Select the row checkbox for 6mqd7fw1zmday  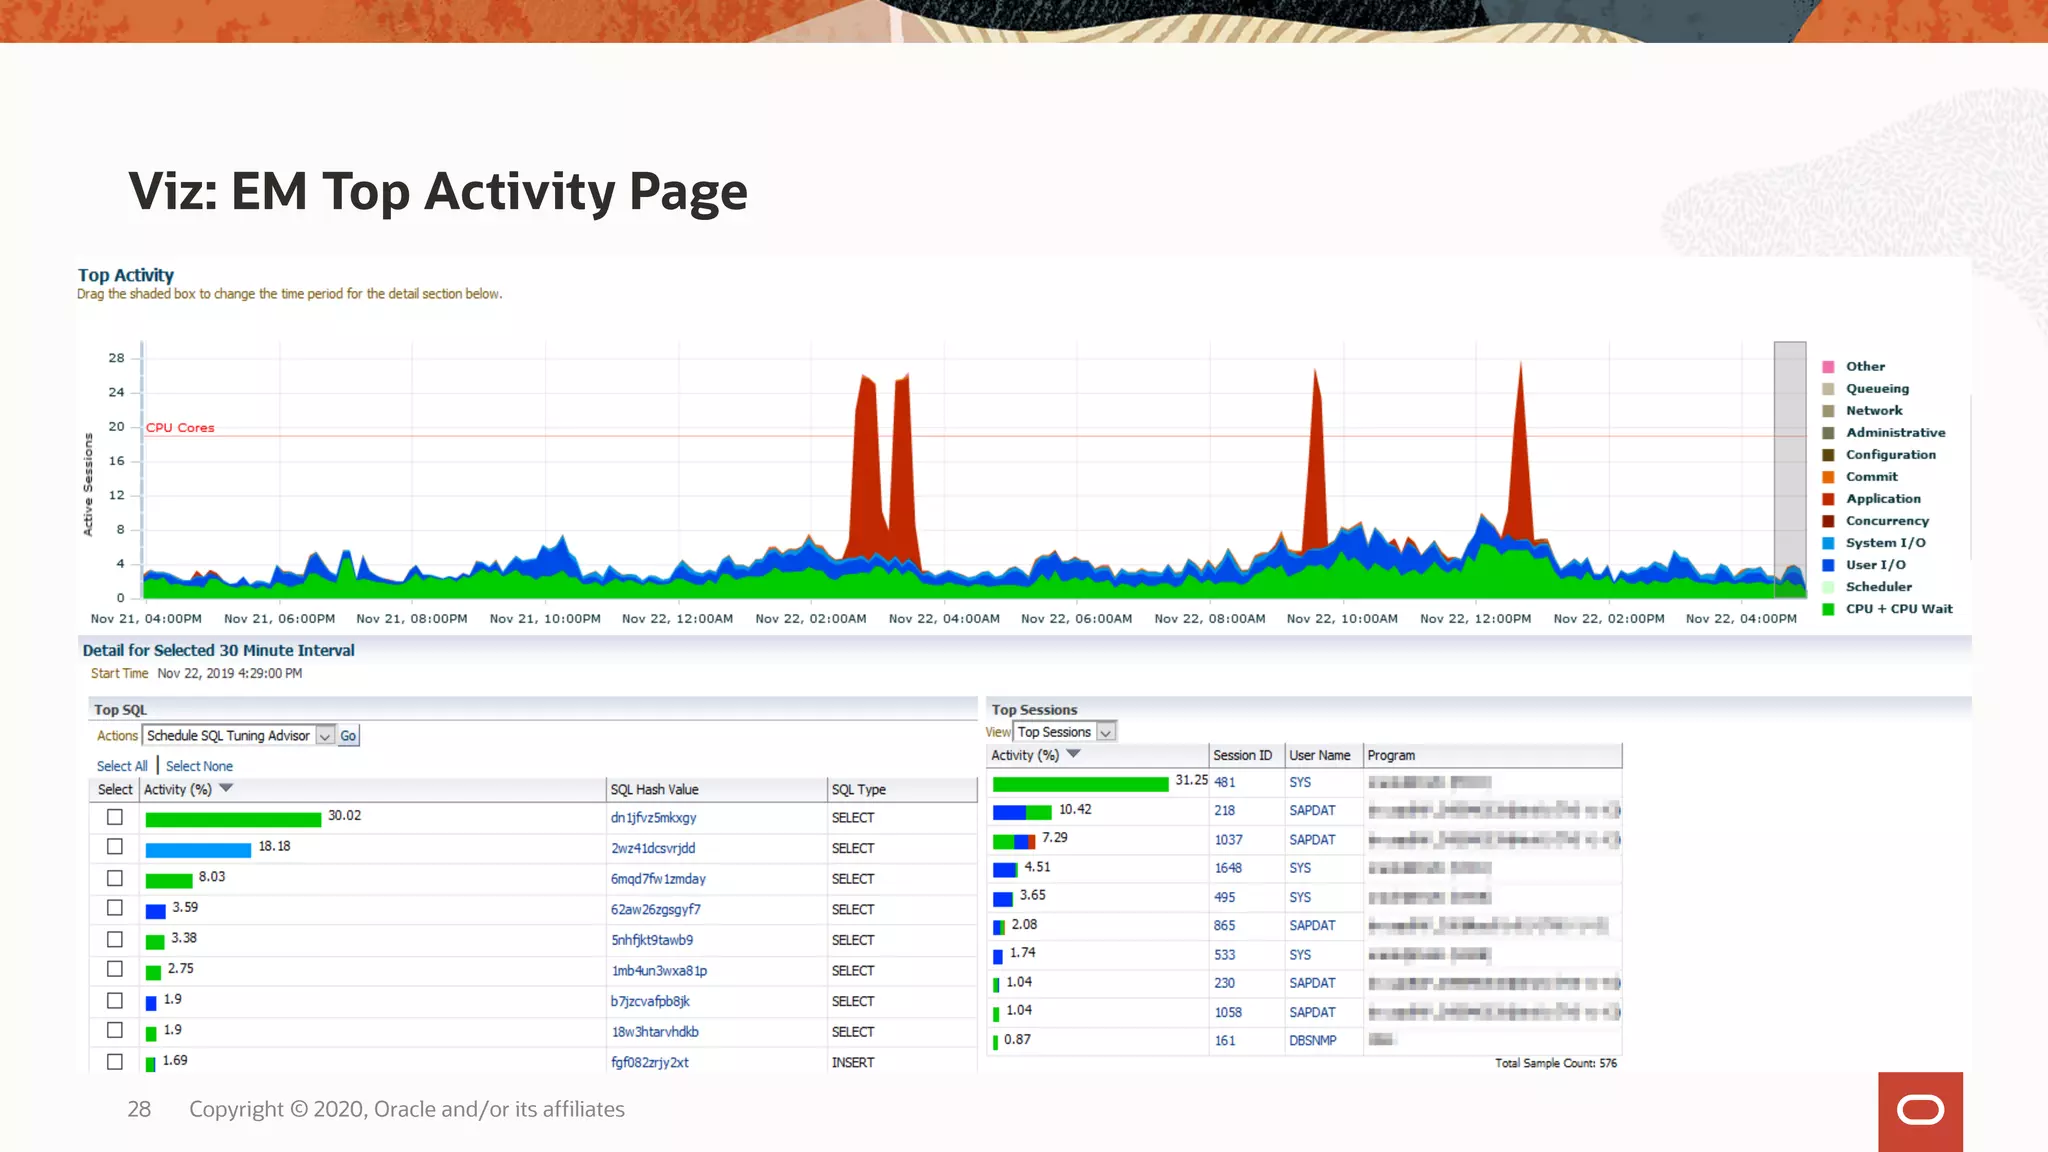115,878
